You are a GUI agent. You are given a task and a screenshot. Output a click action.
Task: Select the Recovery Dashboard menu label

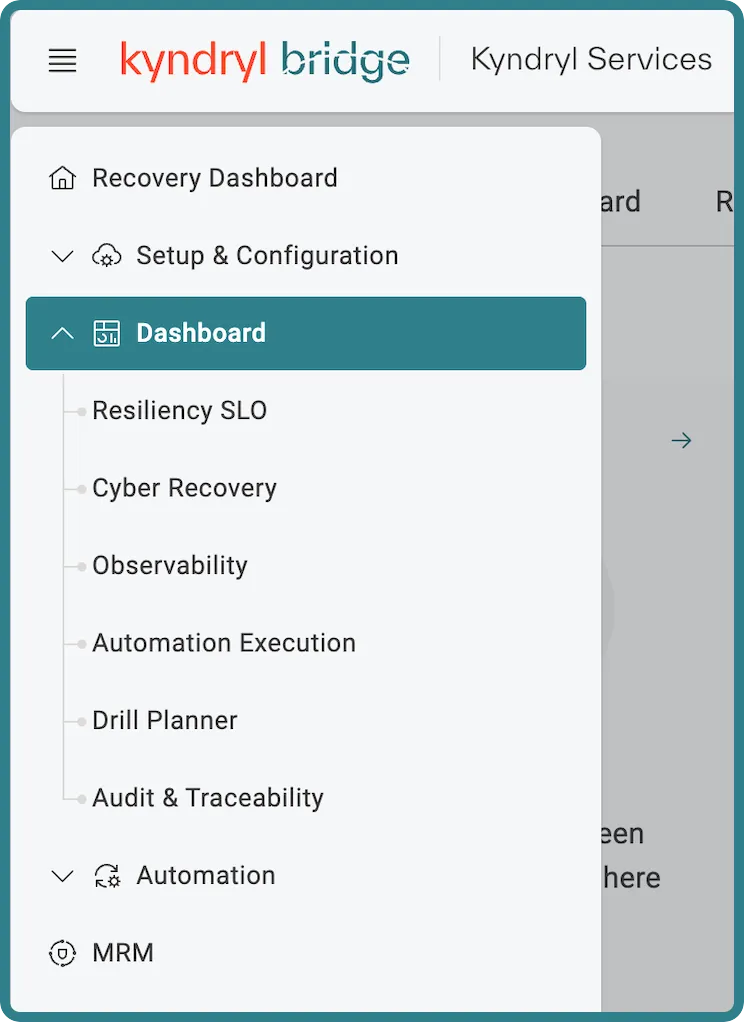pyautogui.click(x=215, y=178)
